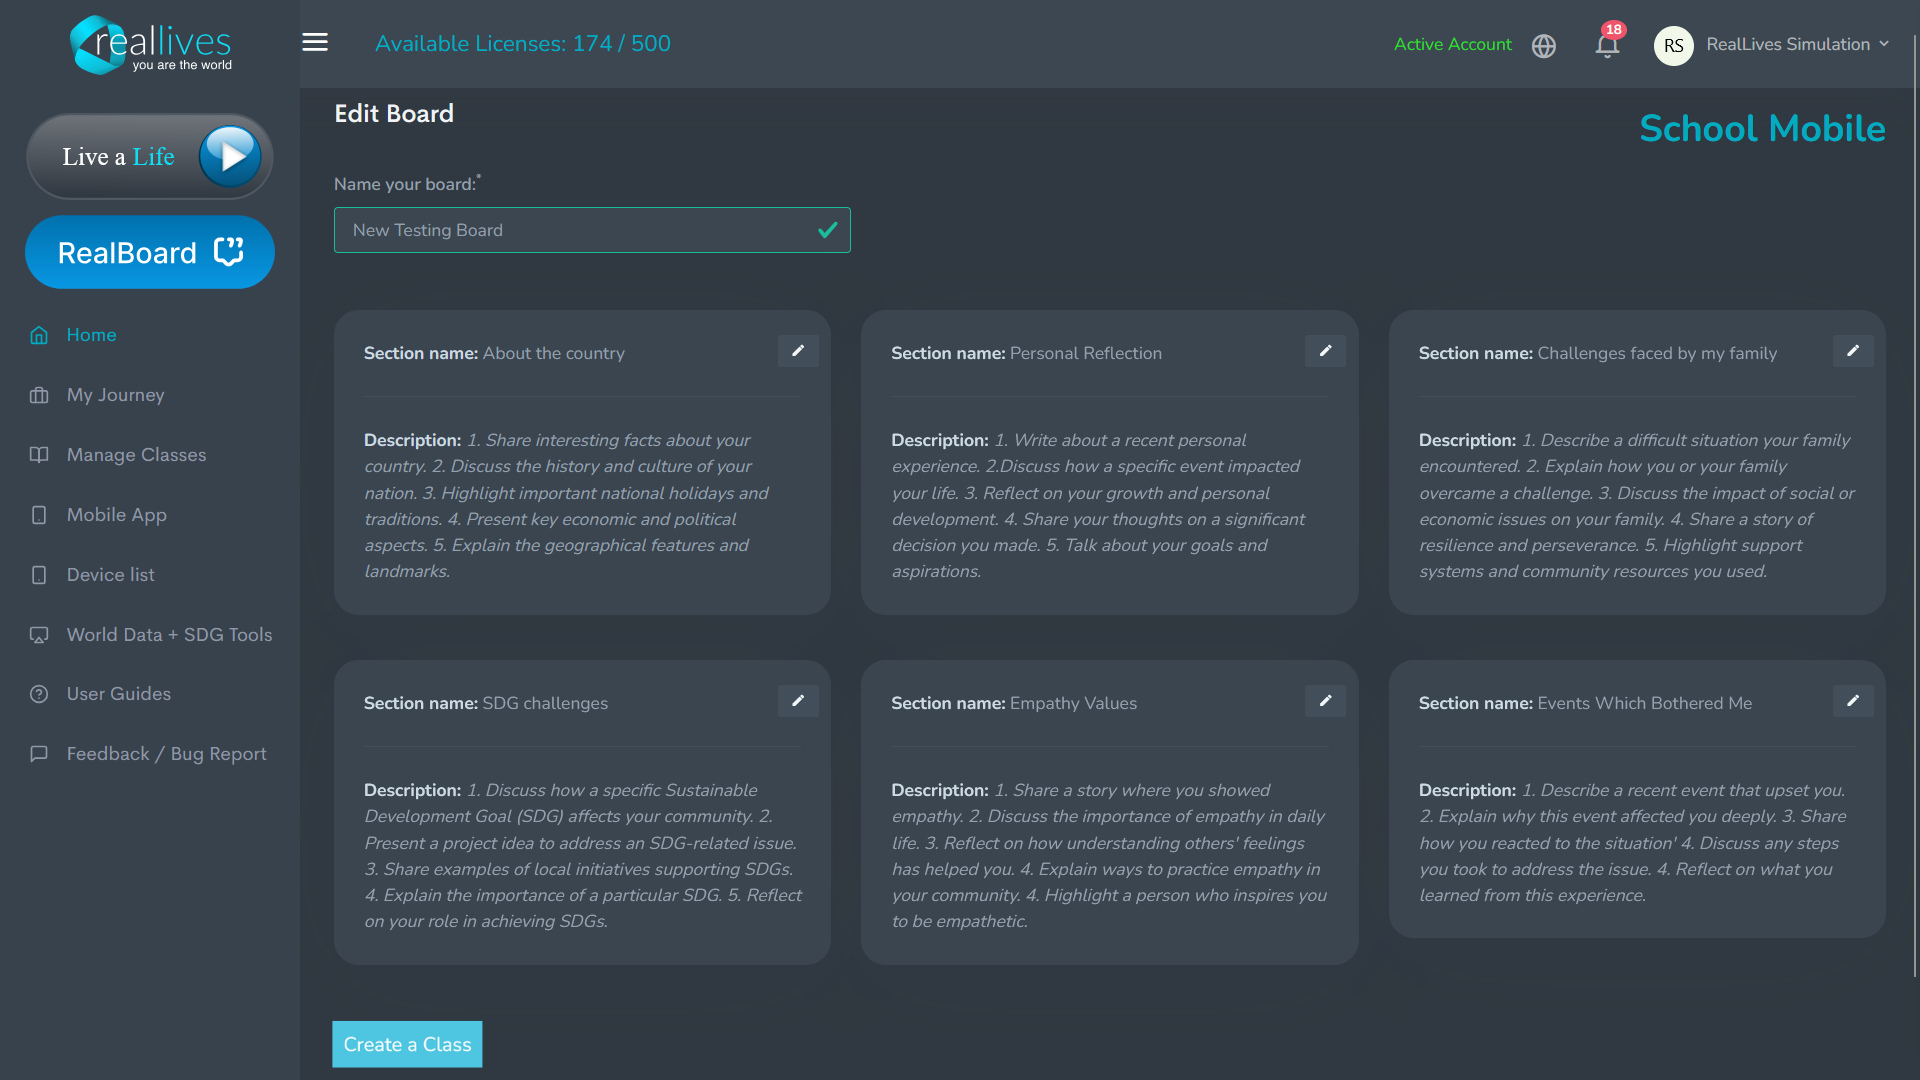The width and height of the screenshot is (1920, 1080).
Task: Click the Name your board label
Action: pyautogui.click(x=406, y=184)
